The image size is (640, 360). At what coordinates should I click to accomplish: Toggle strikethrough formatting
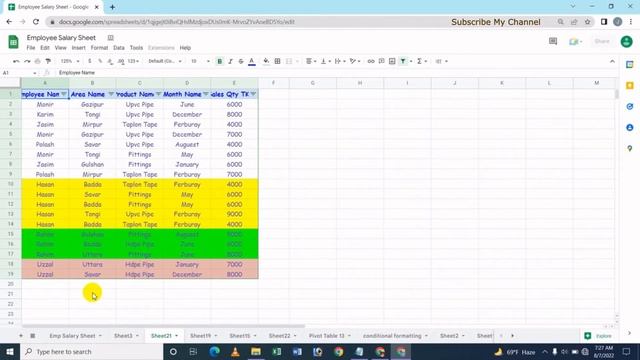(241, 61)
